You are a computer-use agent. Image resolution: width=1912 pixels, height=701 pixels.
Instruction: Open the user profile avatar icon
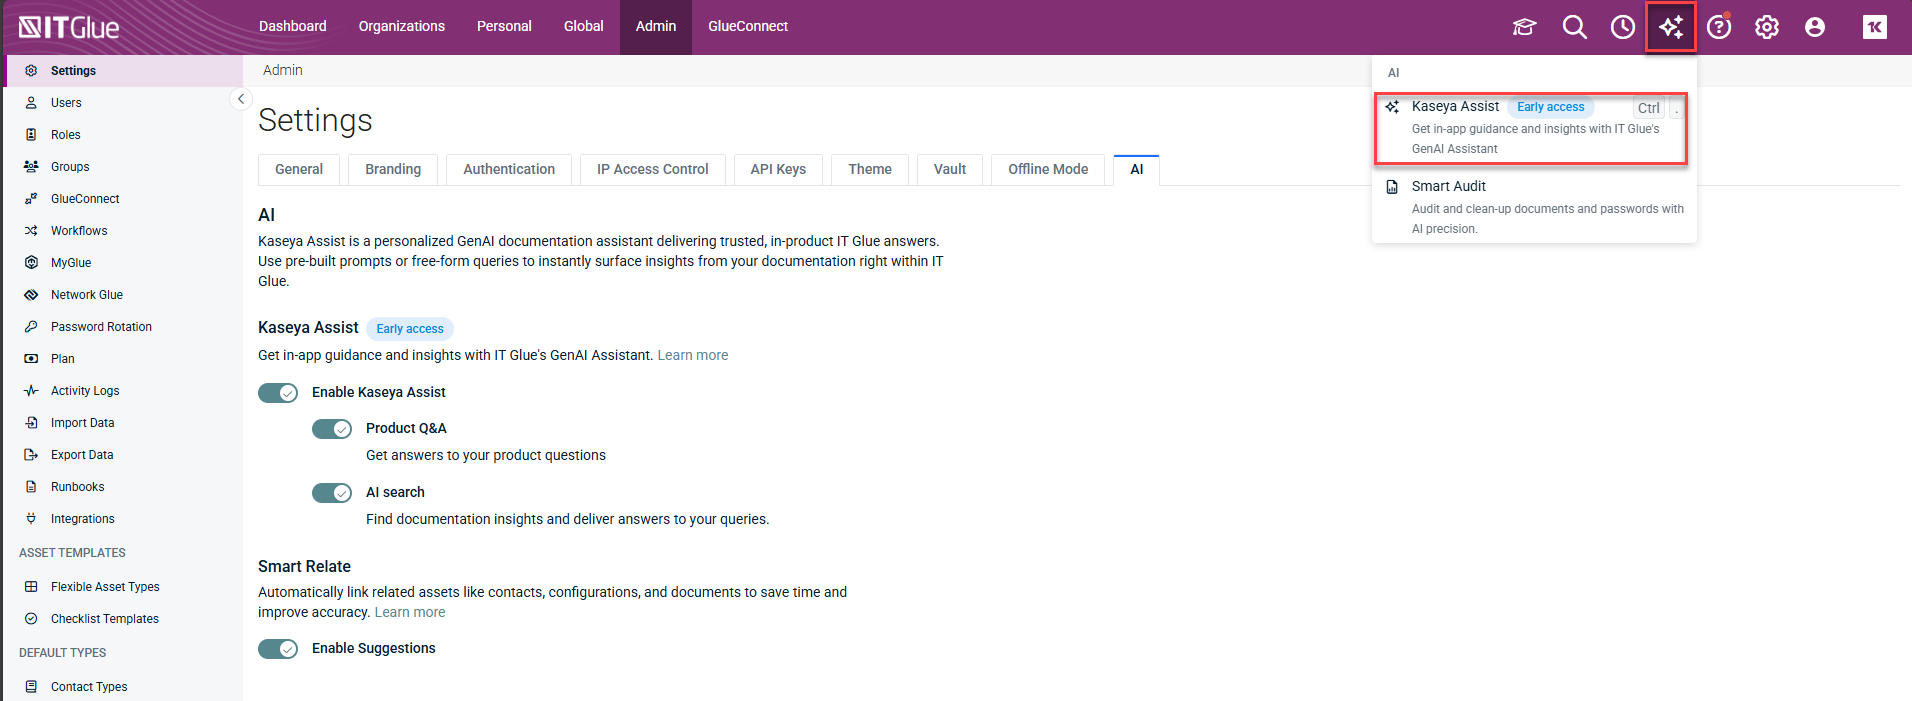(1815, 27)
